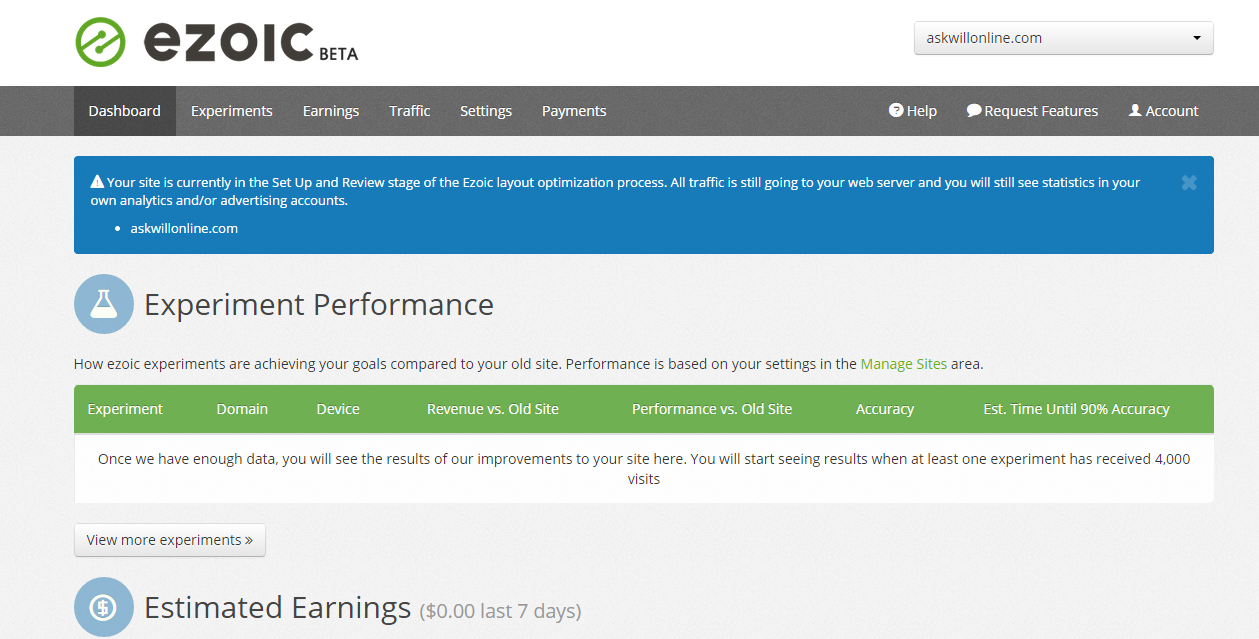Open Settings in the navigation bar

(486, 111)
